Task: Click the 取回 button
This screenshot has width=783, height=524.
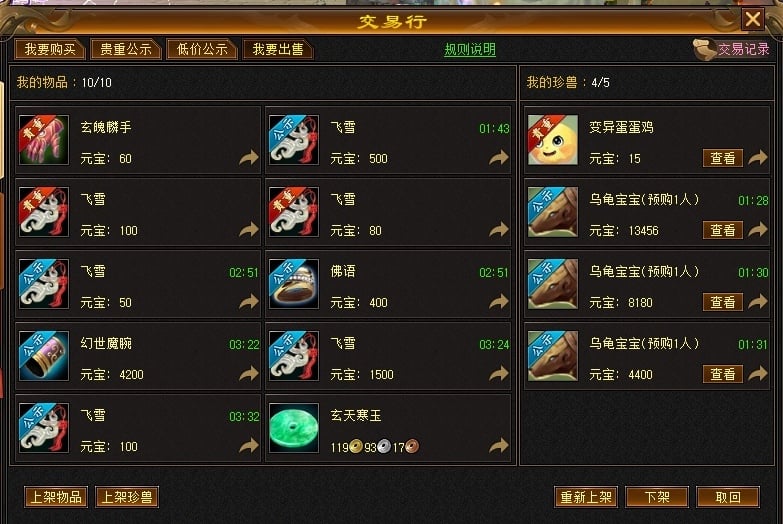Action: click(728, 497)
